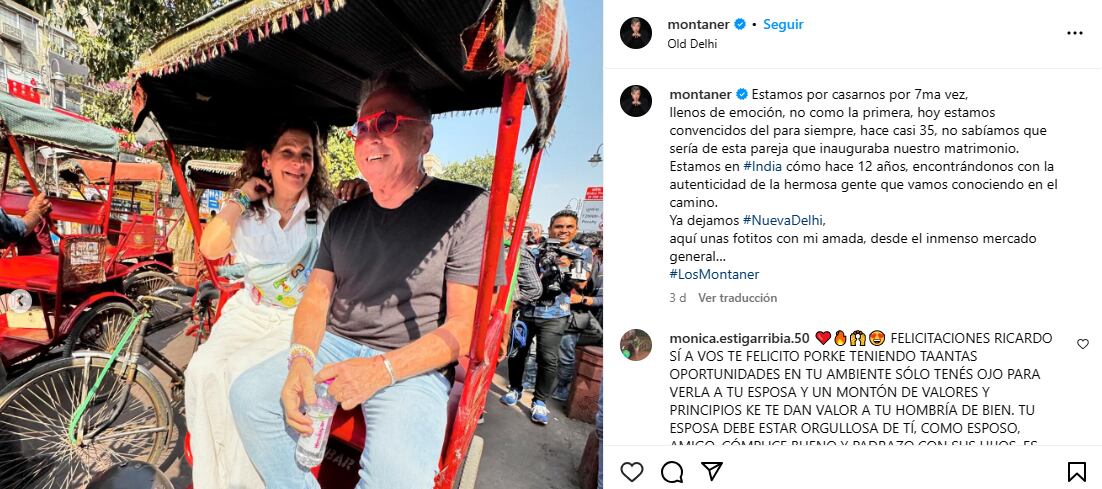
Task: Open comments with the speech bubble icon
Action: pyautogui.click(x=672, y=471)
